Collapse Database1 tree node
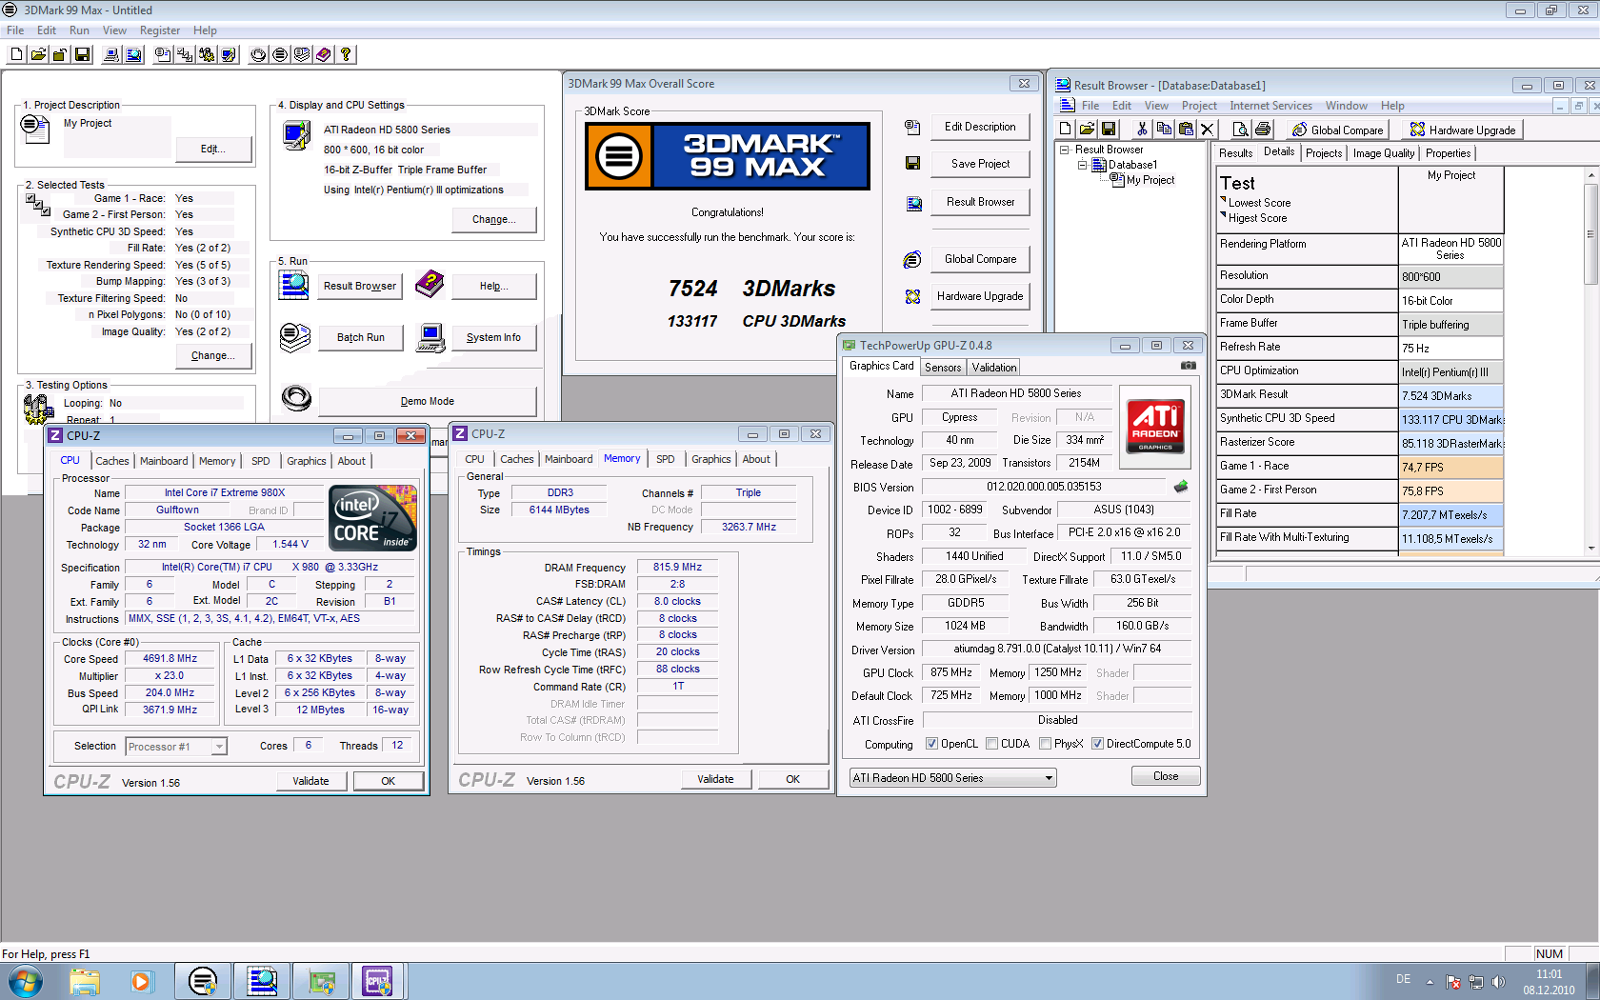The height and width of the screenshot is (1000, 1600). point(1082,165)
